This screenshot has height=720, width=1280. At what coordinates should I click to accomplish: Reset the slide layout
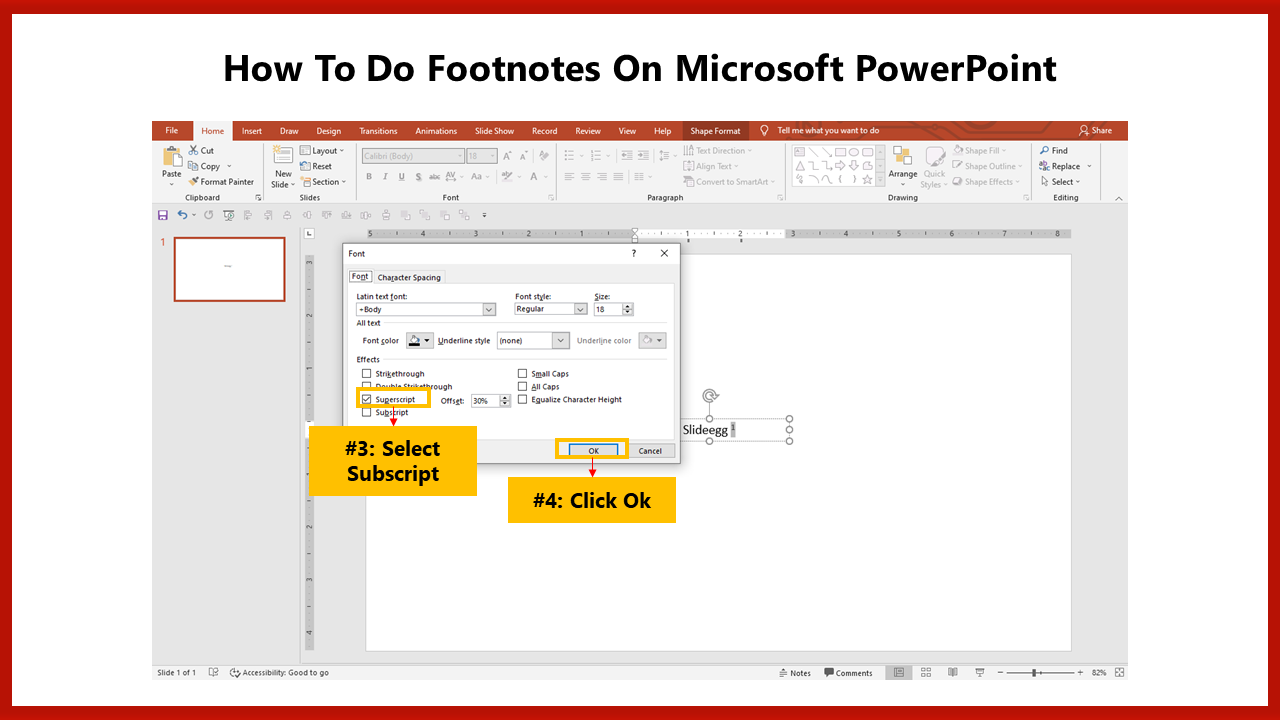click(x=316, y=166)
